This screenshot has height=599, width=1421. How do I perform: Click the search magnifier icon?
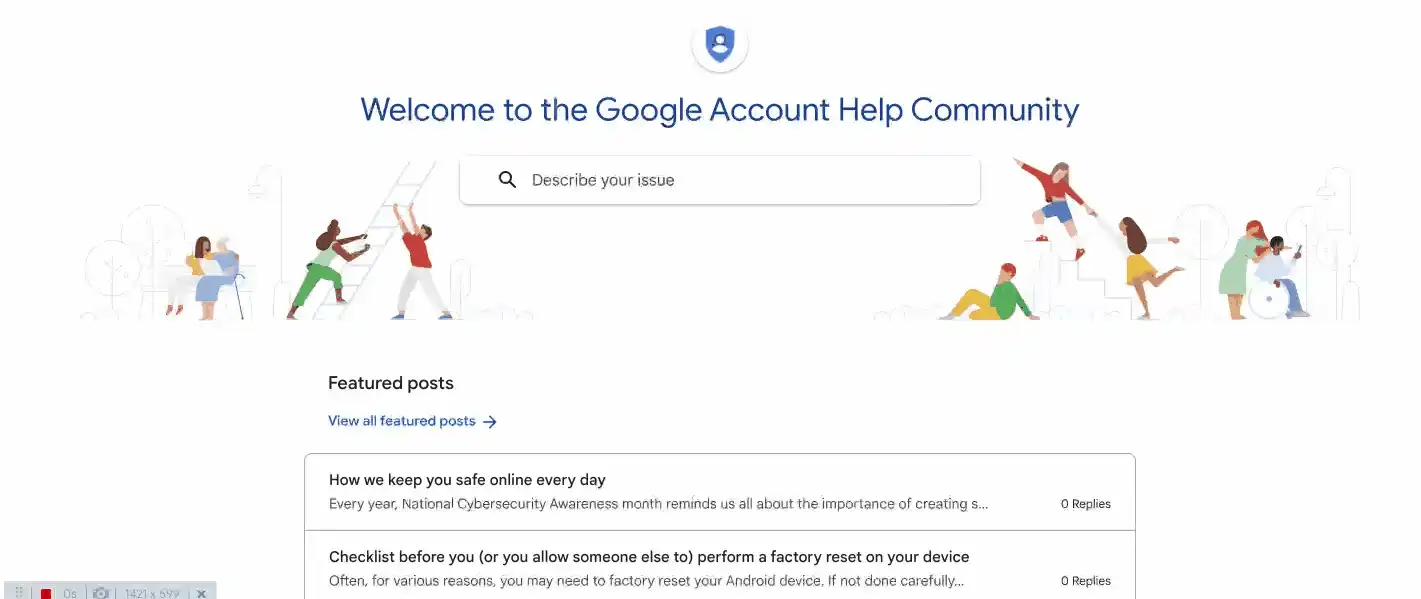(507, 179)
